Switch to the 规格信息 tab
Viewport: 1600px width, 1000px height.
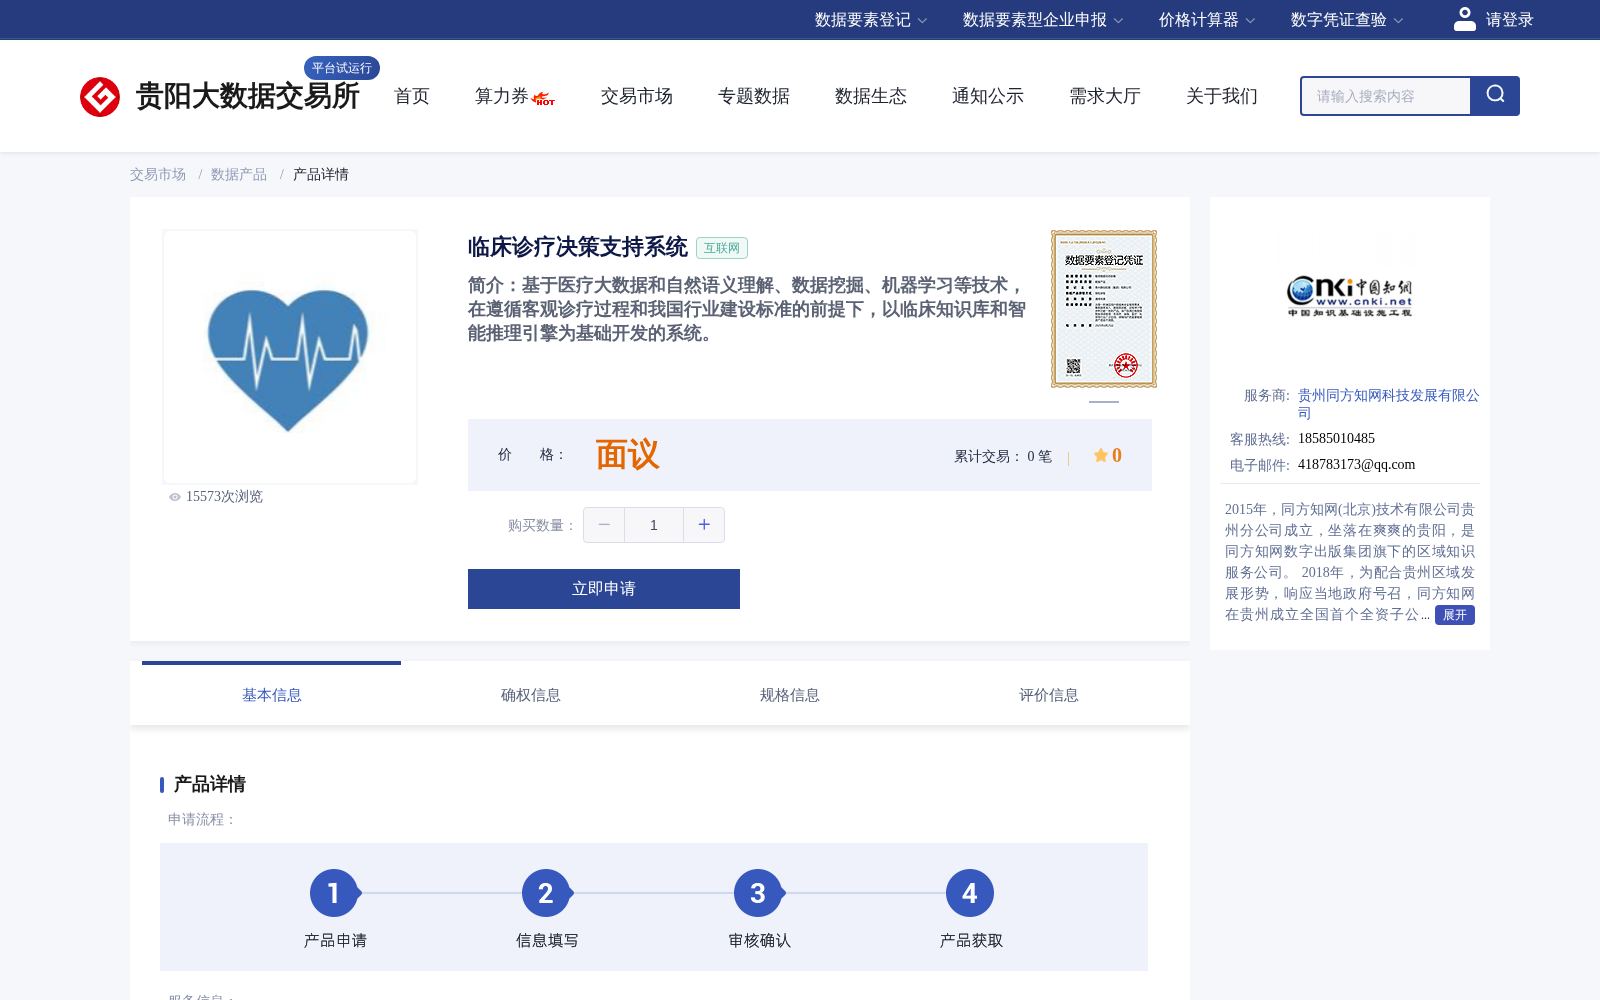790,695
